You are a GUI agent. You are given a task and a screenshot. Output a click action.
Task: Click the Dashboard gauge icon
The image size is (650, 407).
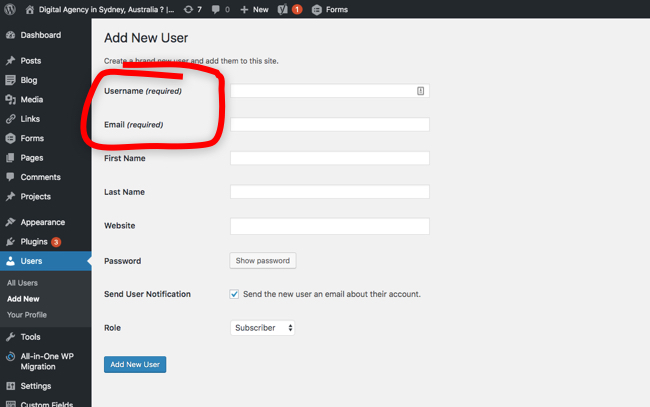click(10, 35)
